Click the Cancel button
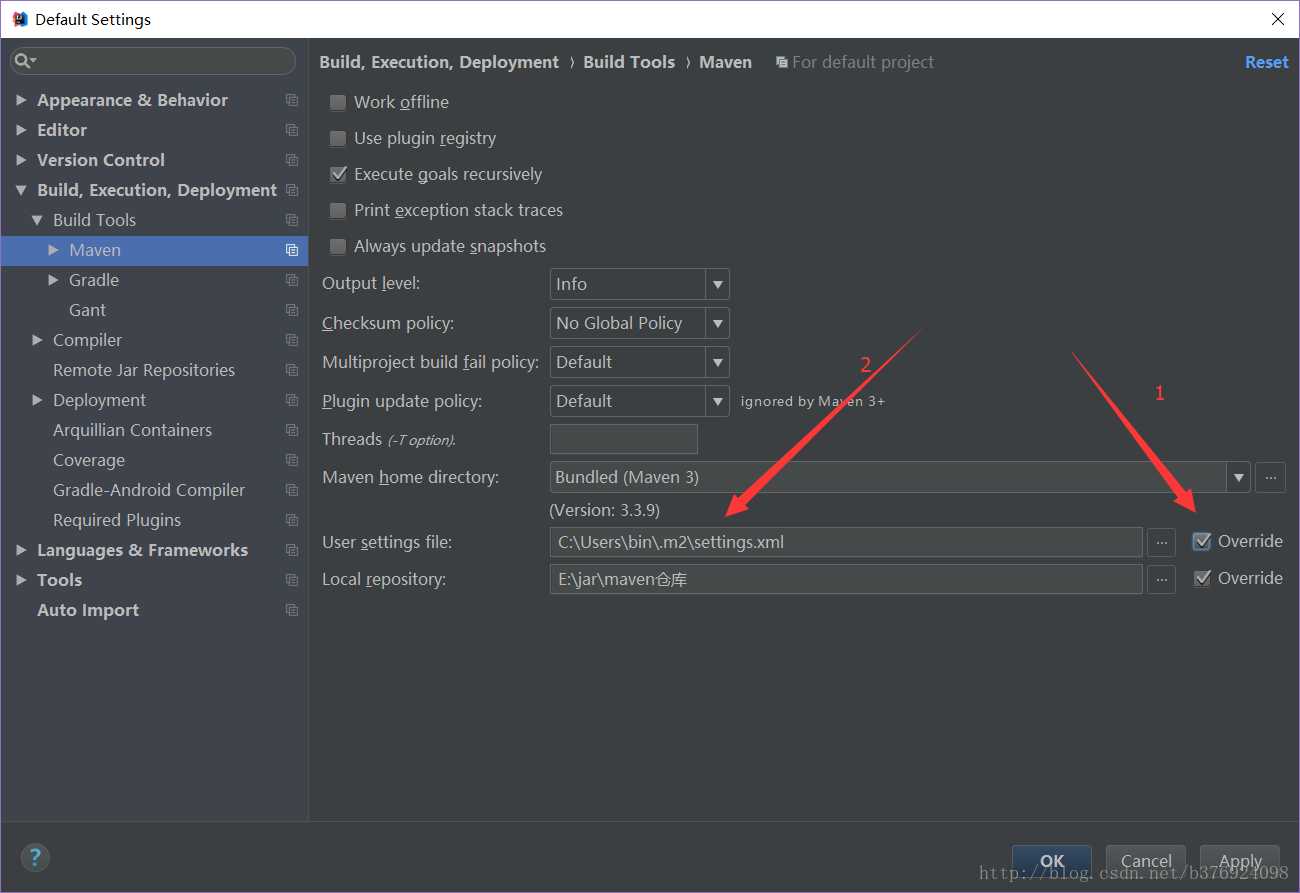This screenshot has height=893, width=1300. (x=1146, y=861)
